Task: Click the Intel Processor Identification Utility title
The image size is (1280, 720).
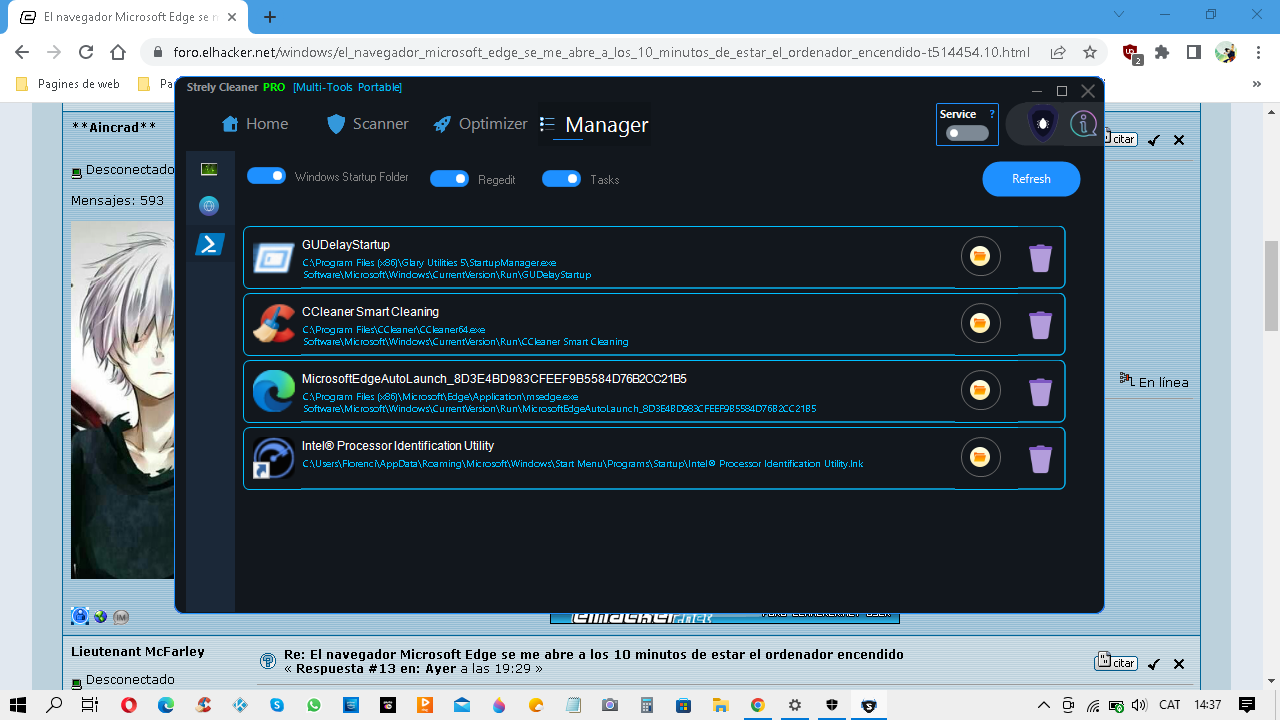Action: (x=398, y=446)
